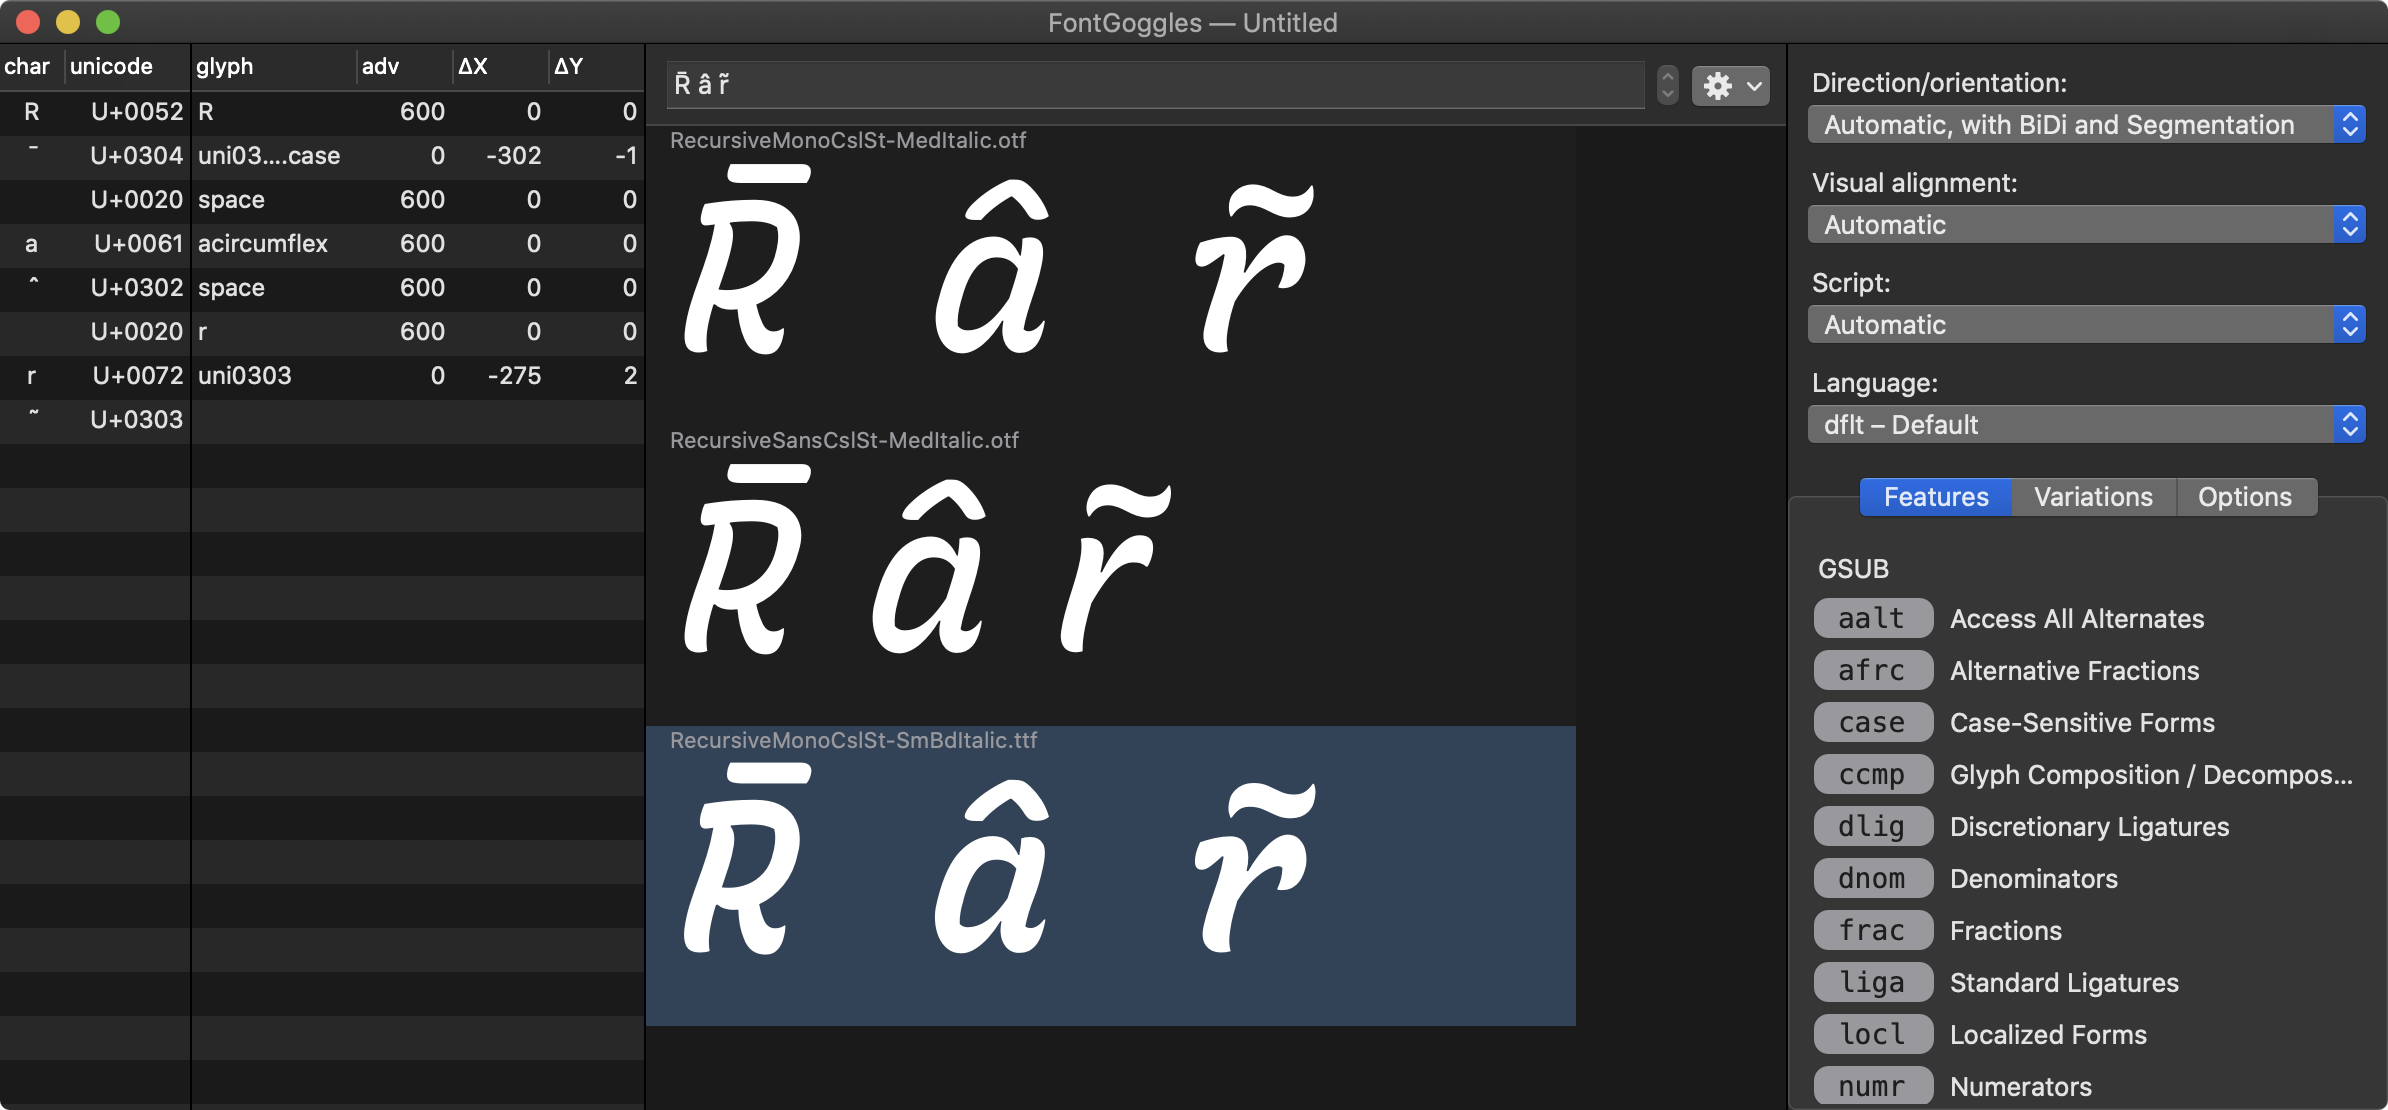Image resolution: width=2388 pixels, height=1110 pixels.
Task: Toggle the locl feature tag
Action: (x=1873, y=1034)
